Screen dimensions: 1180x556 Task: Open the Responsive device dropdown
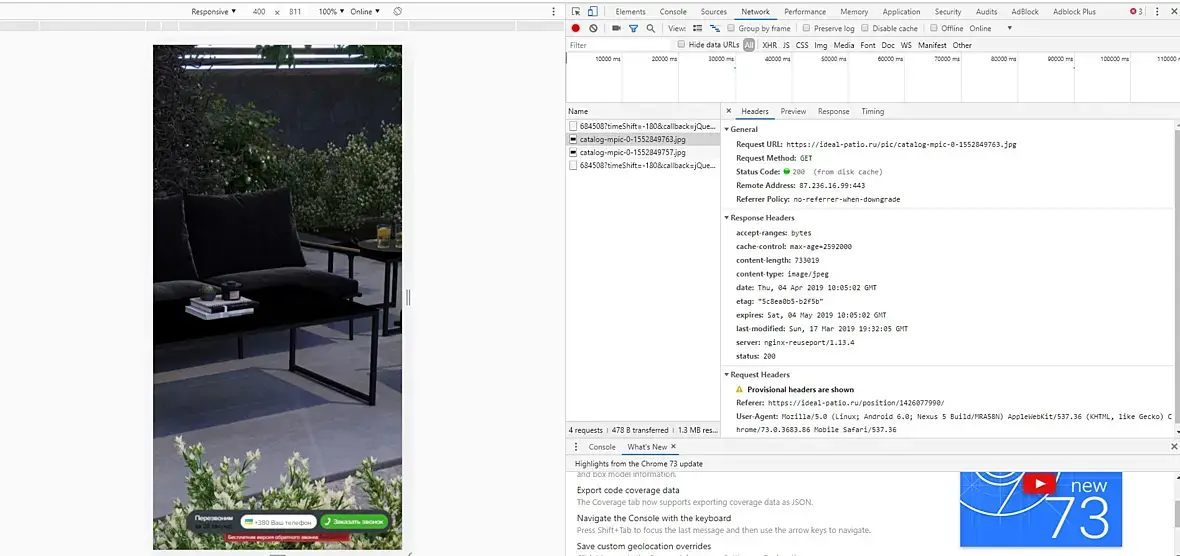point(213,11)
